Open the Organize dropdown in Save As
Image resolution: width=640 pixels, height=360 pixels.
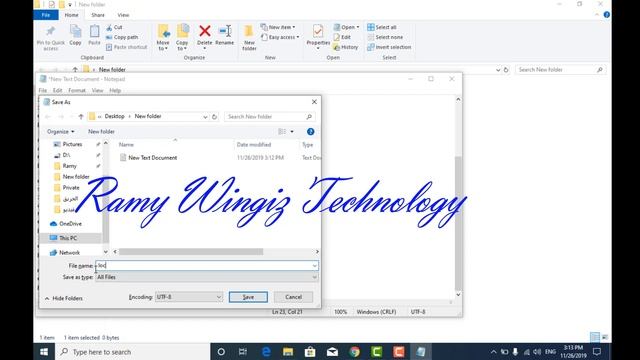pos(61,131)
